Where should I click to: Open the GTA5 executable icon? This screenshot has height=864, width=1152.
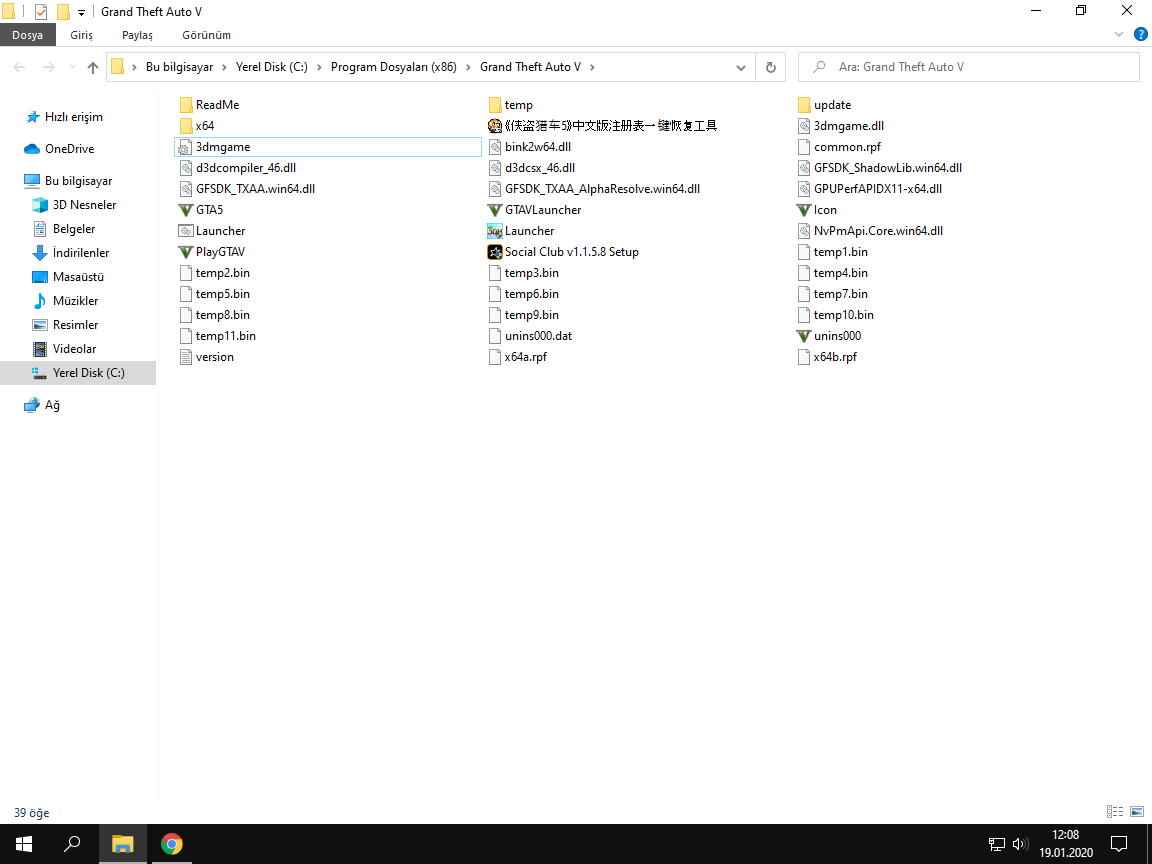(186, 210)
